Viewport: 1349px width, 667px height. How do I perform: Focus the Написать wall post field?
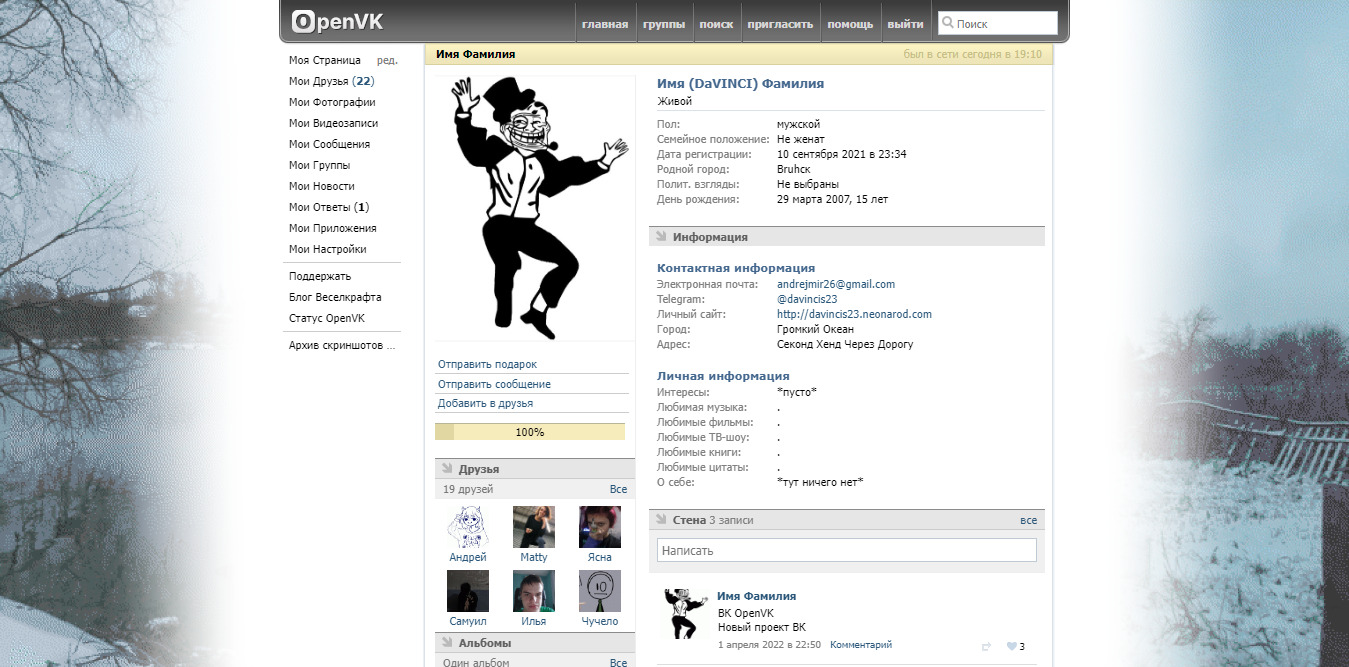846,550
